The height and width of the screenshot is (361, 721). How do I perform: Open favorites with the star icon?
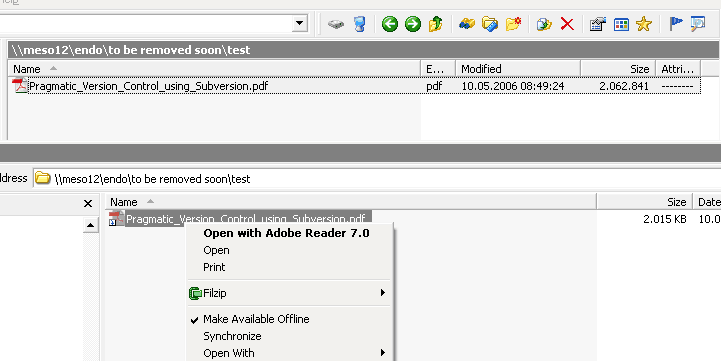(644, 24)
